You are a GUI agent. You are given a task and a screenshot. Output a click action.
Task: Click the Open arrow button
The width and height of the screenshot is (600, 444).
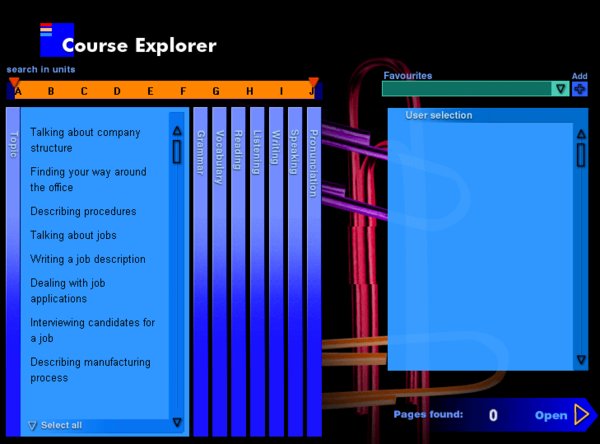(x=582, y=415)
